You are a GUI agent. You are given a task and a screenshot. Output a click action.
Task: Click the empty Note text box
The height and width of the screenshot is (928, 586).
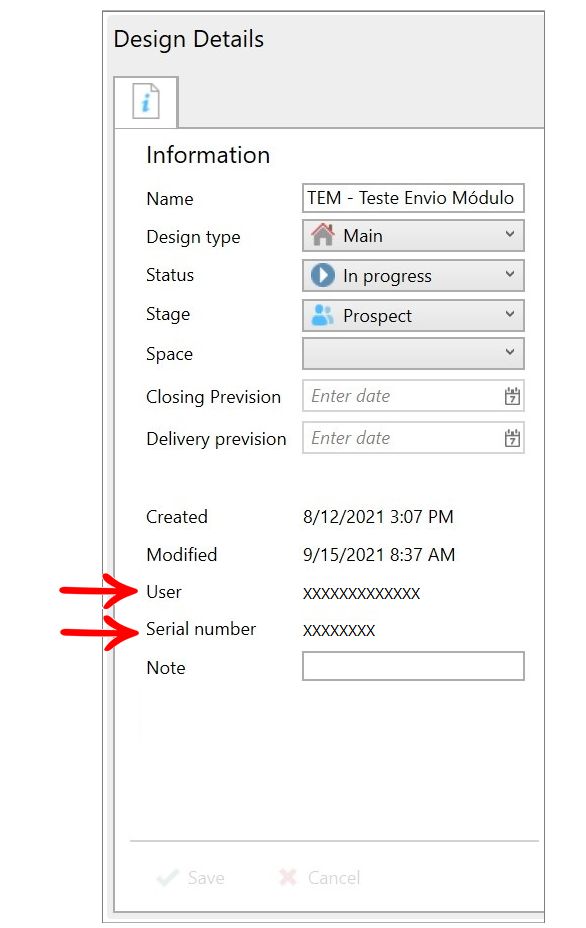(x=413, y=666)
